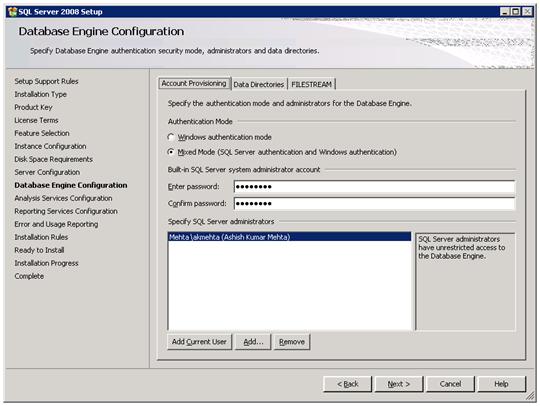Close the SQL Server 2008 Setup window

(x=527, y=12)
